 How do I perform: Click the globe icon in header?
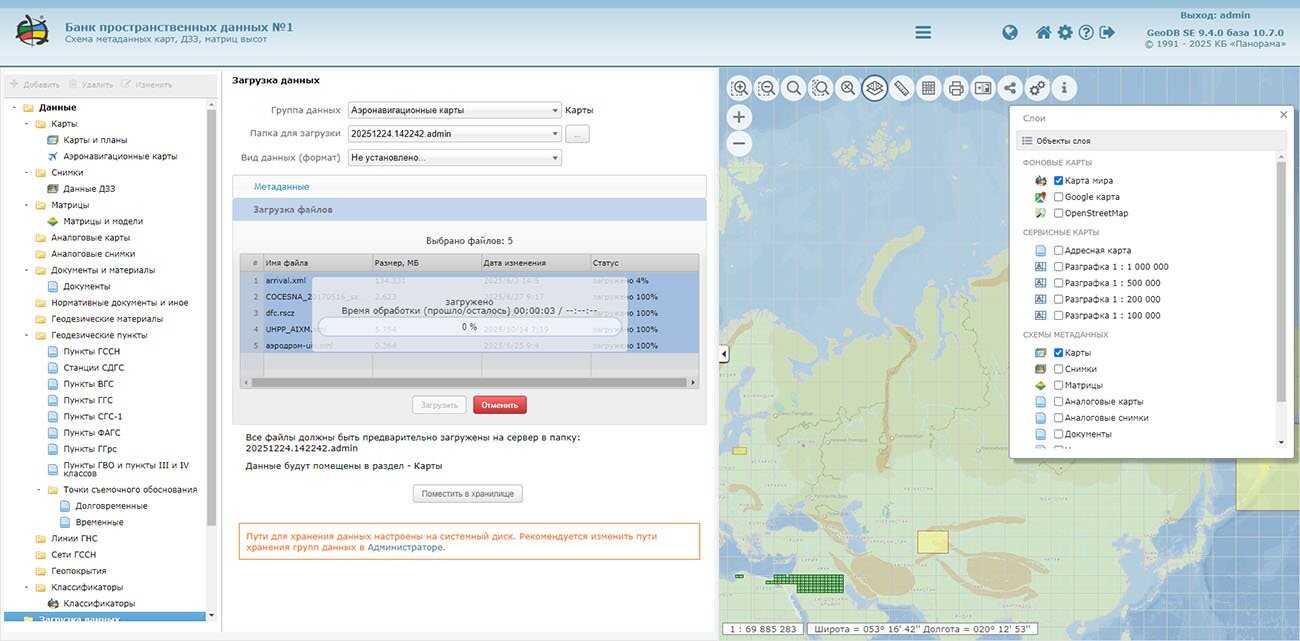pyautogui.click(x=1010, y=33)
